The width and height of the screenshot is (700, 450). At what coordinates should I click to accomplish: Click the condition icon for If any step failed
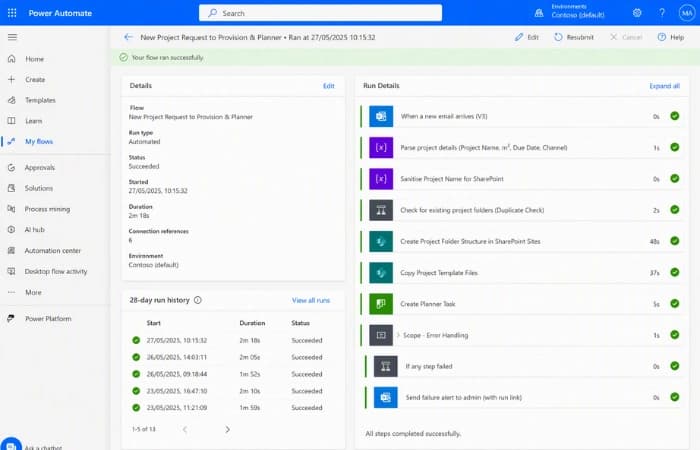385,367
